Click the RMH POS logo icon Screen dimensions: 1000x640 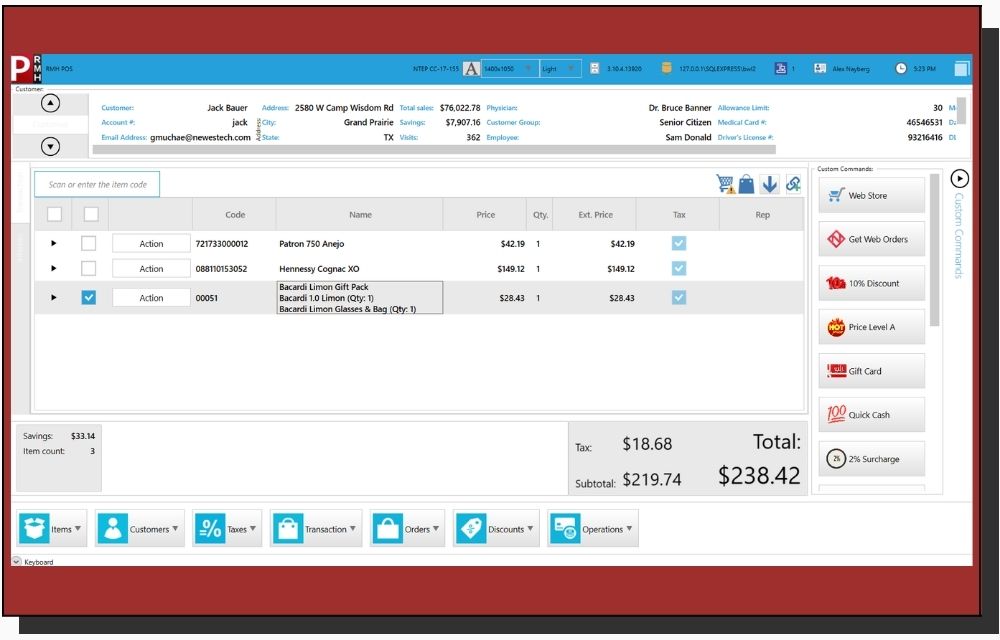(26, 68)
